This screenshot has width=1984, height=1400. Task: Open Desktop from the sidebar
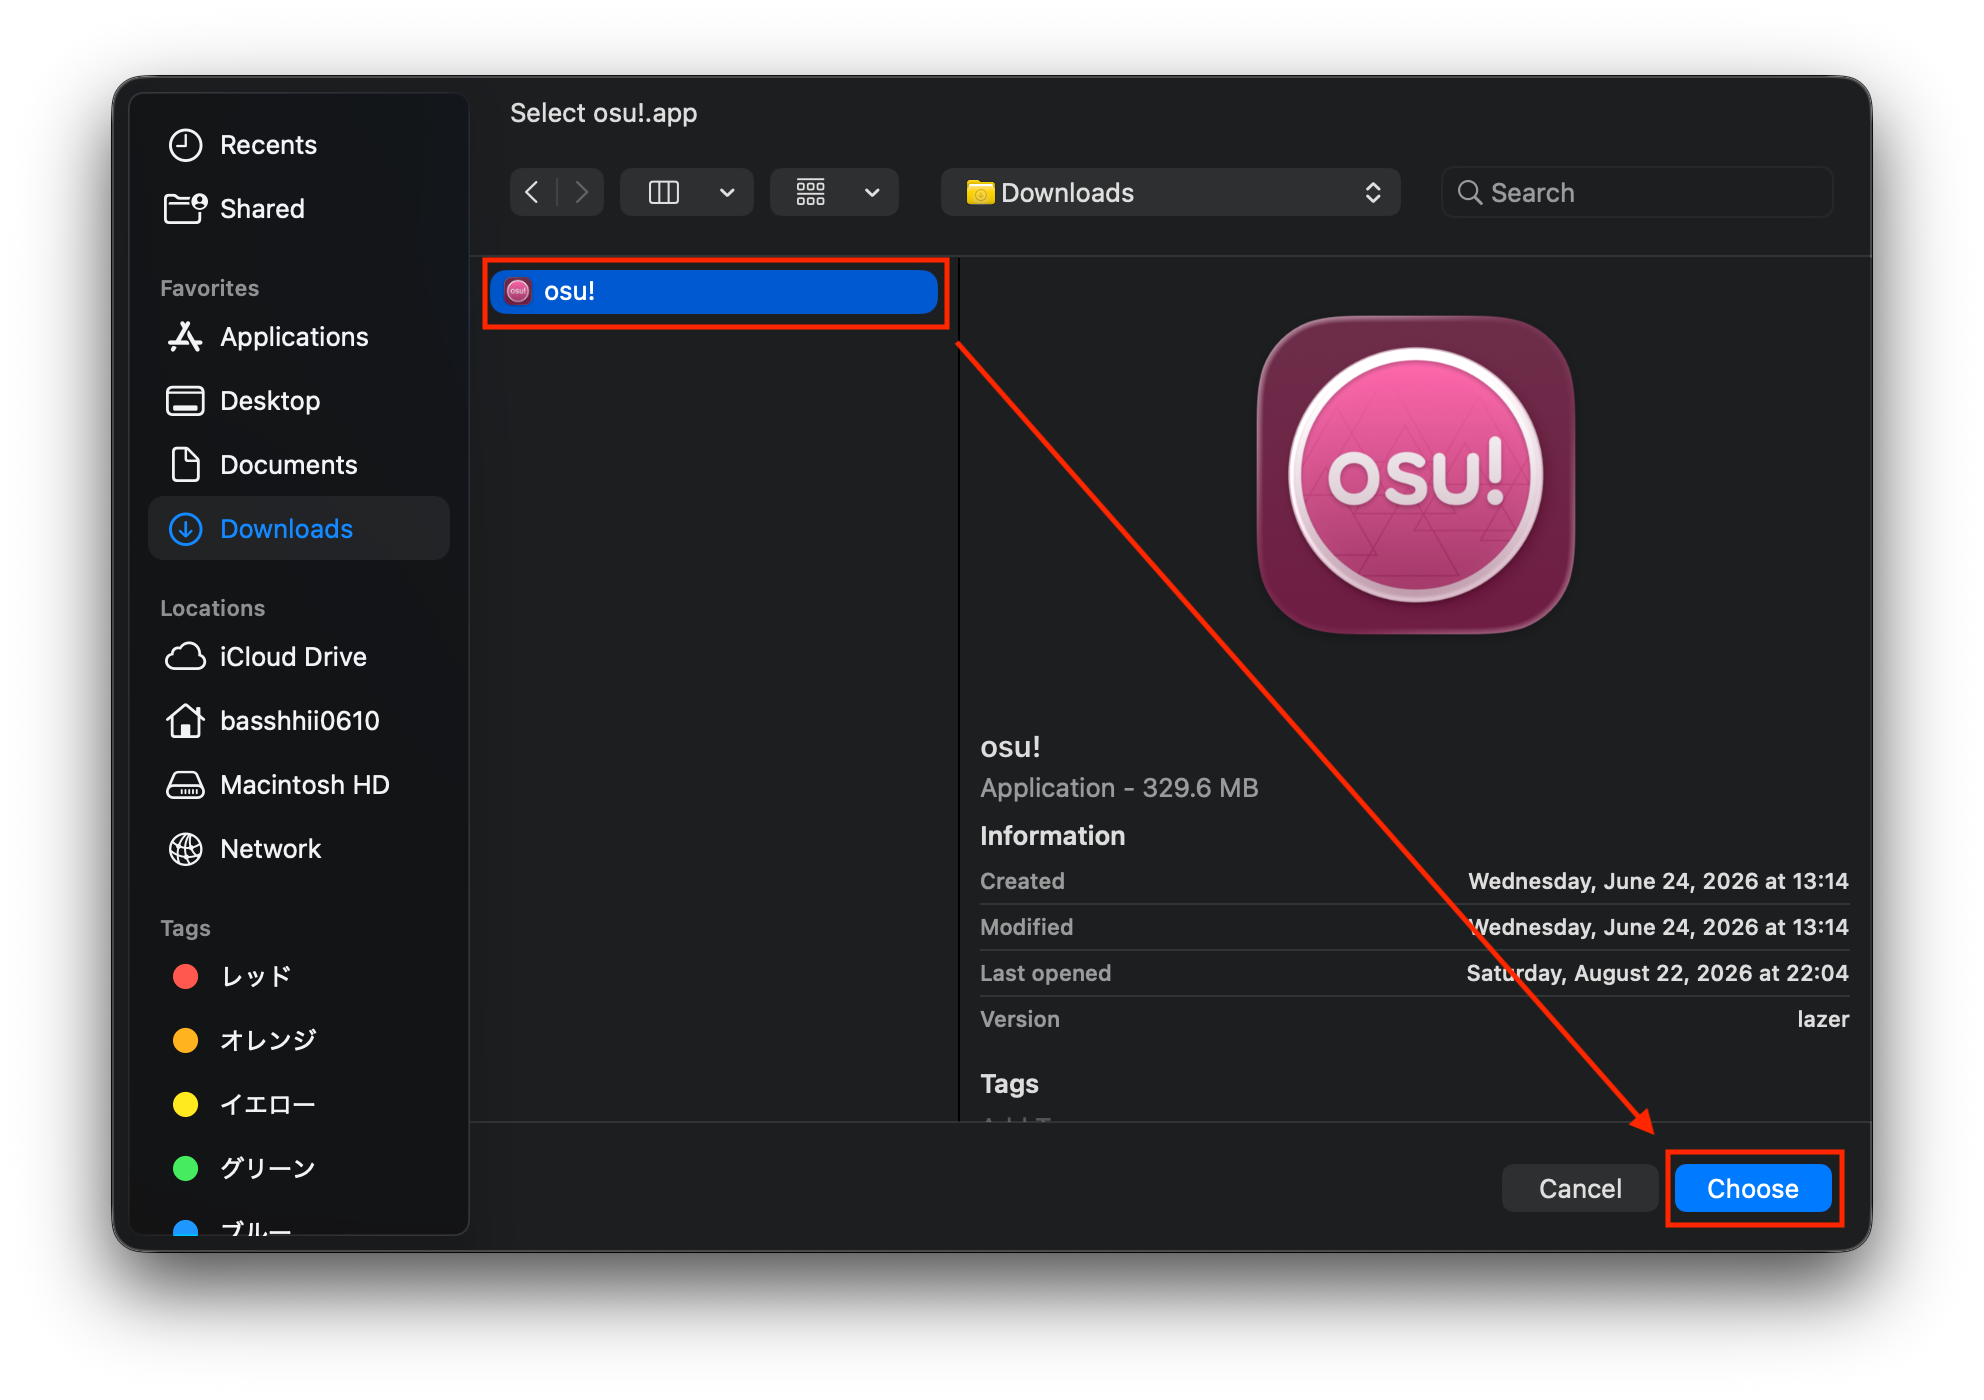pos(298,401)
